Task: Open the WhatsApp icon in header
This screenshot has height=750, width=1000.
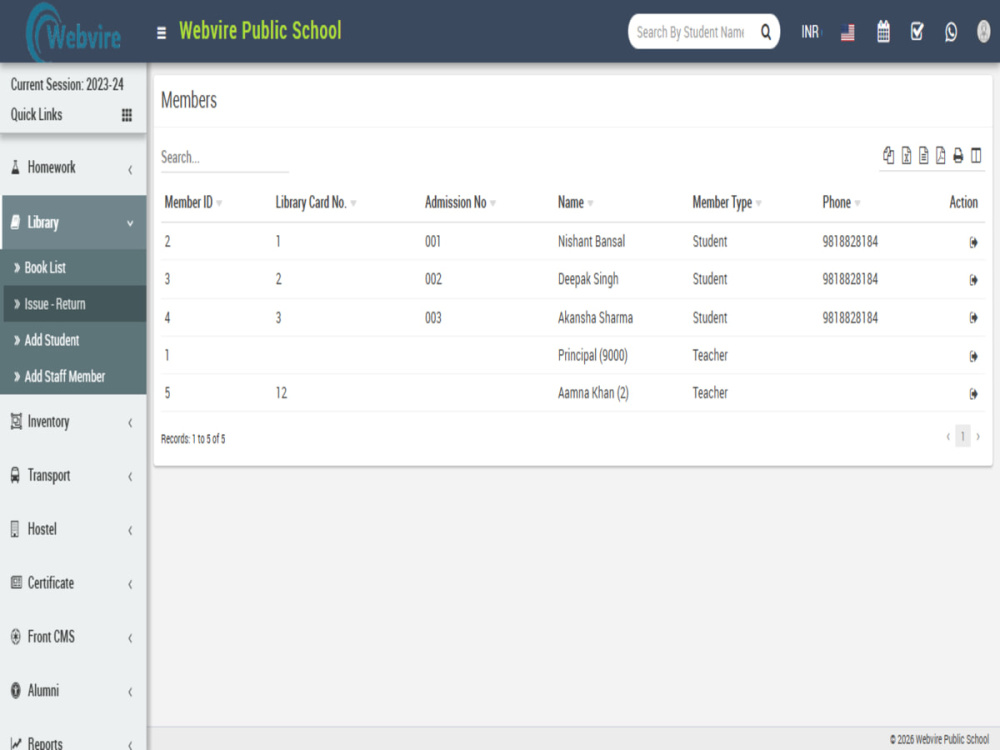Action: click(951, 32)
